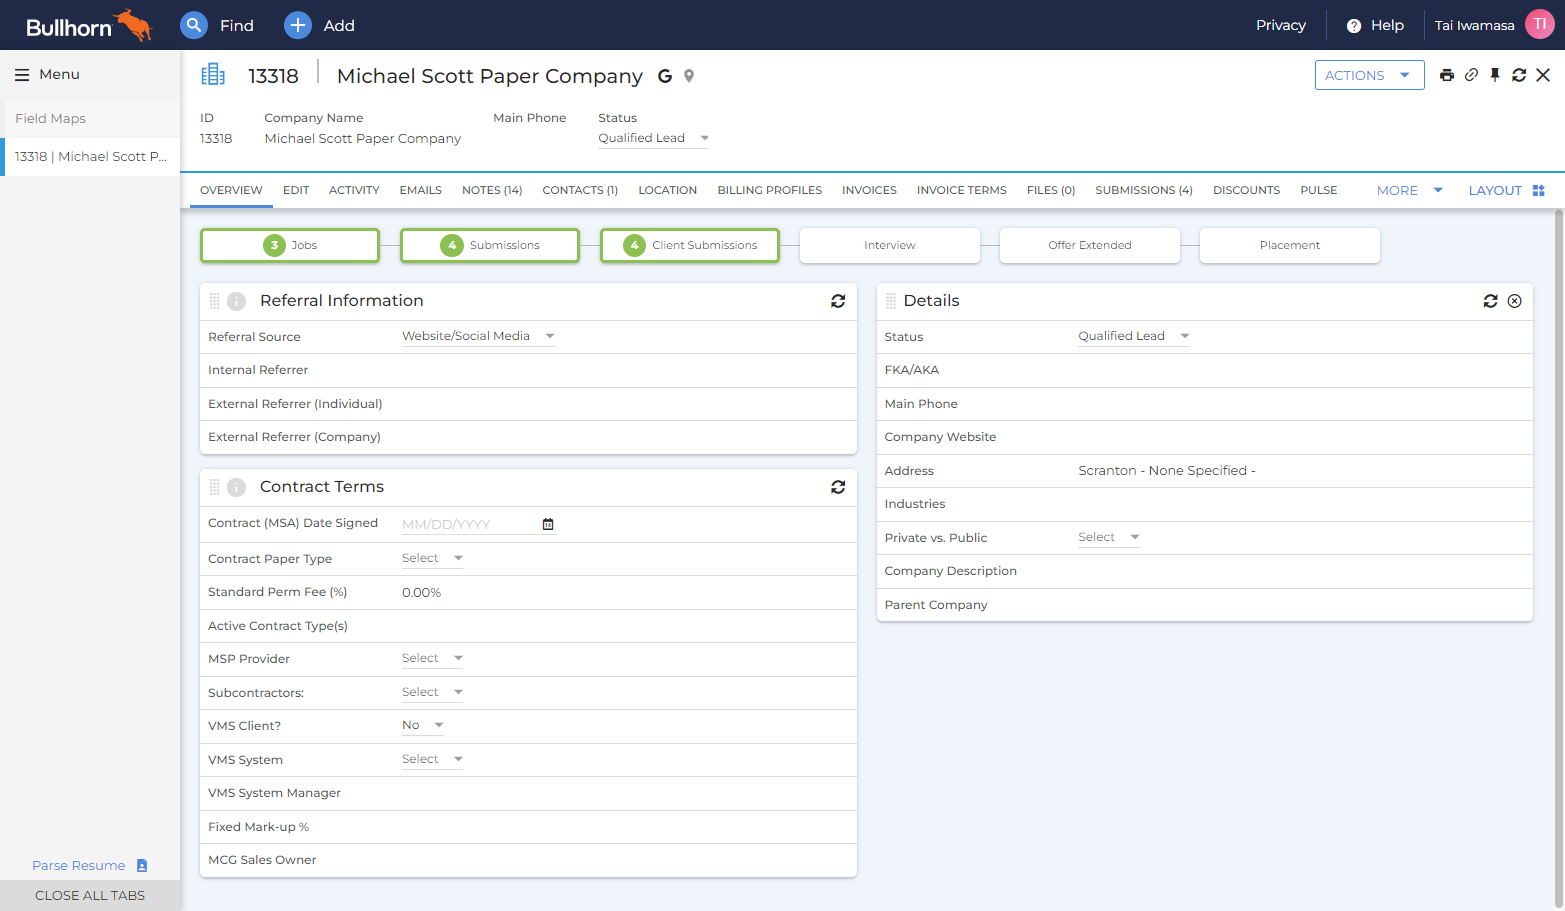
Task: Refresh the Details card
Action: (1491, 301)
